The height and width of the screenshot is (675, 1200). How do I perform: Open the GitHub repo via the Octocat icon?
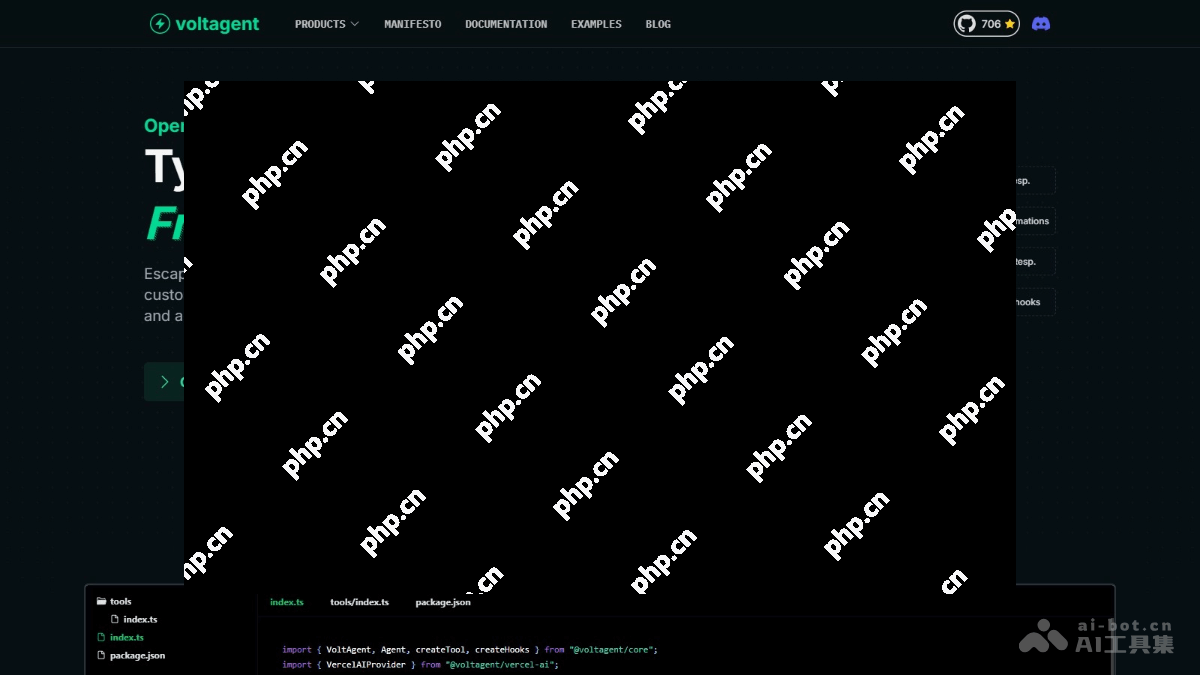tap(967, 23)
